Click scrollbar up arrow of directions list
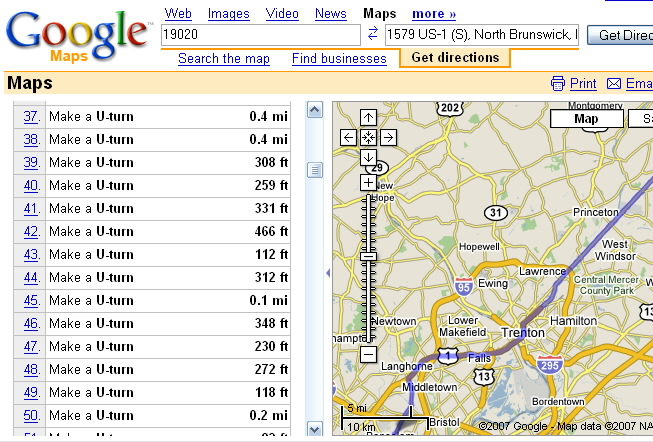Viewport: 653px width, 442px height. (315, 110)
